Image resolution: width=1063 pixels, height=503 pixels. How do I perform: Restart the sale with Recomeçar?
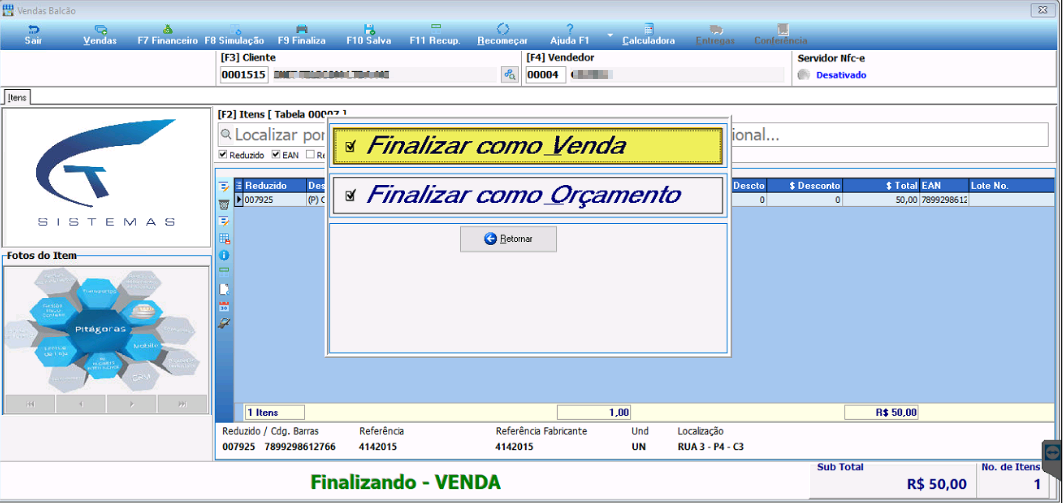(502, 35)
